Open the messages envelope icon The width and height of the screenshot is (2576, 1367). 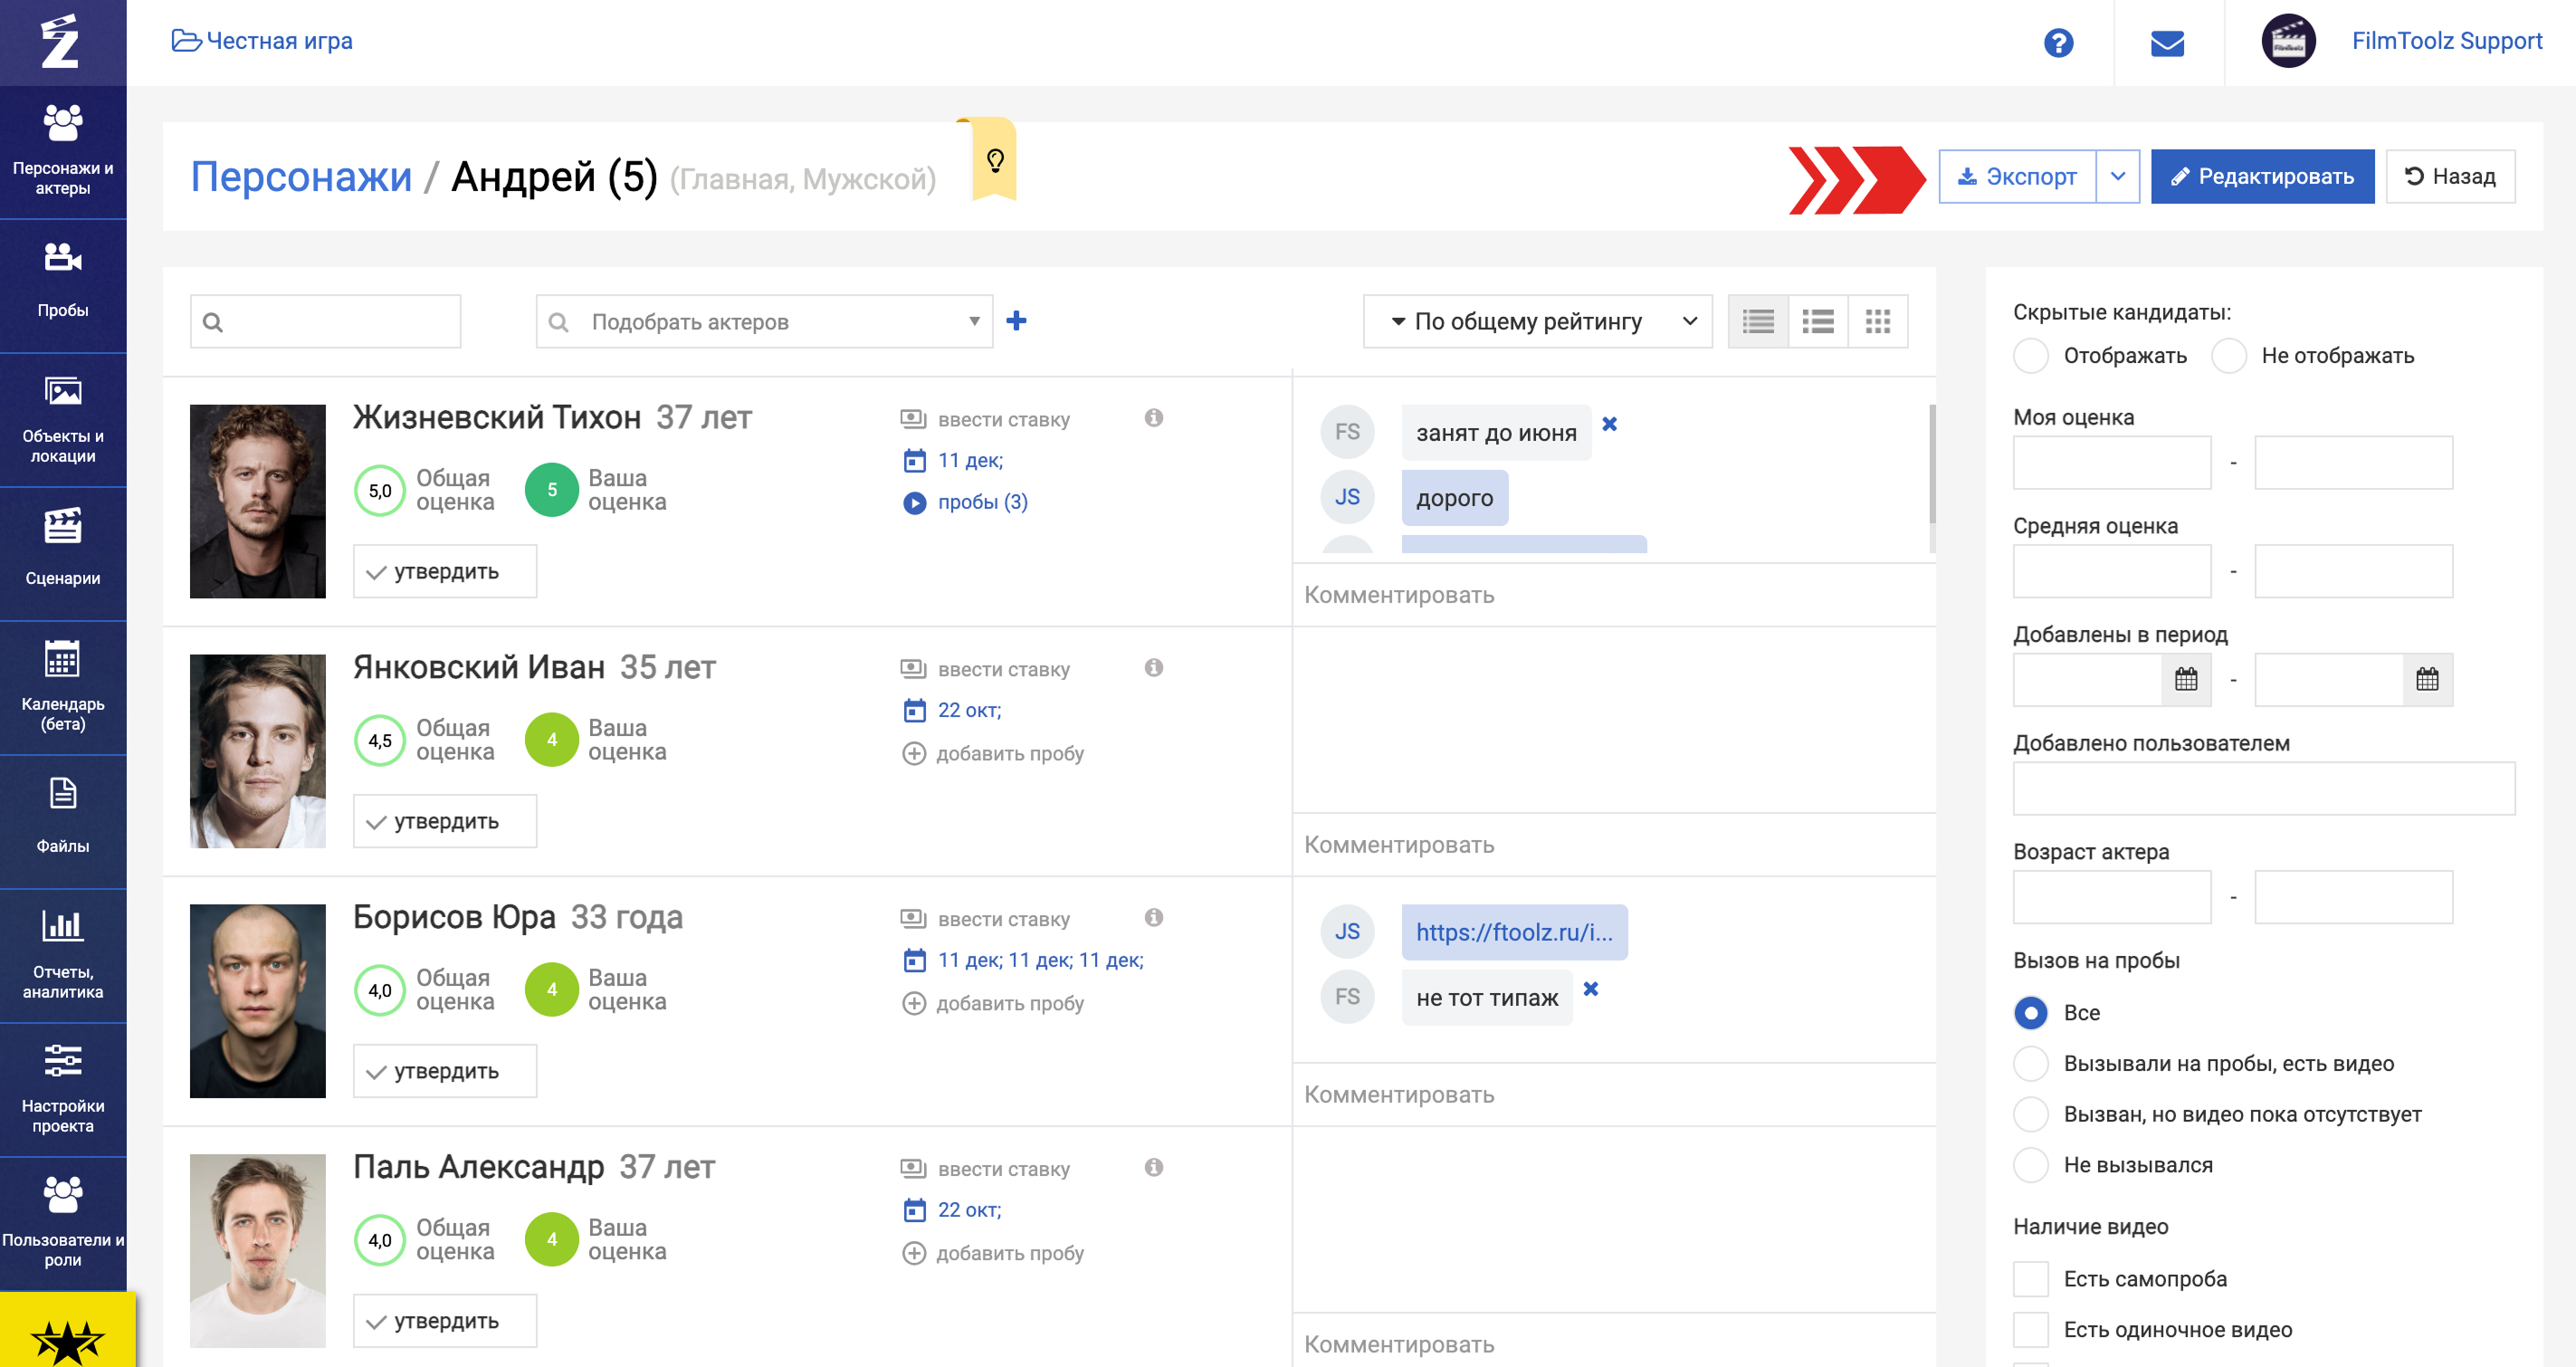(x=2167, y=43)
